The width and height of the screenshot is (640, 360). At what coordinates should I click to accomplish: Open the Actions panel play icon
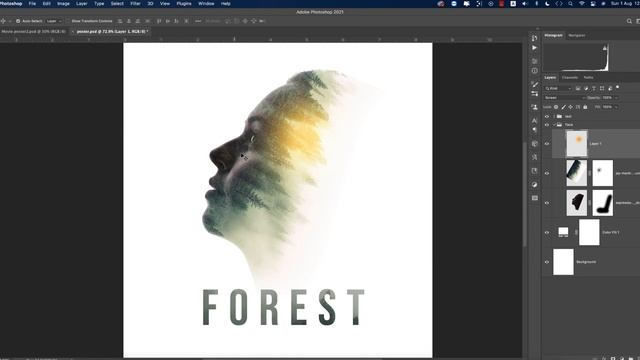[x=535, y=48]
